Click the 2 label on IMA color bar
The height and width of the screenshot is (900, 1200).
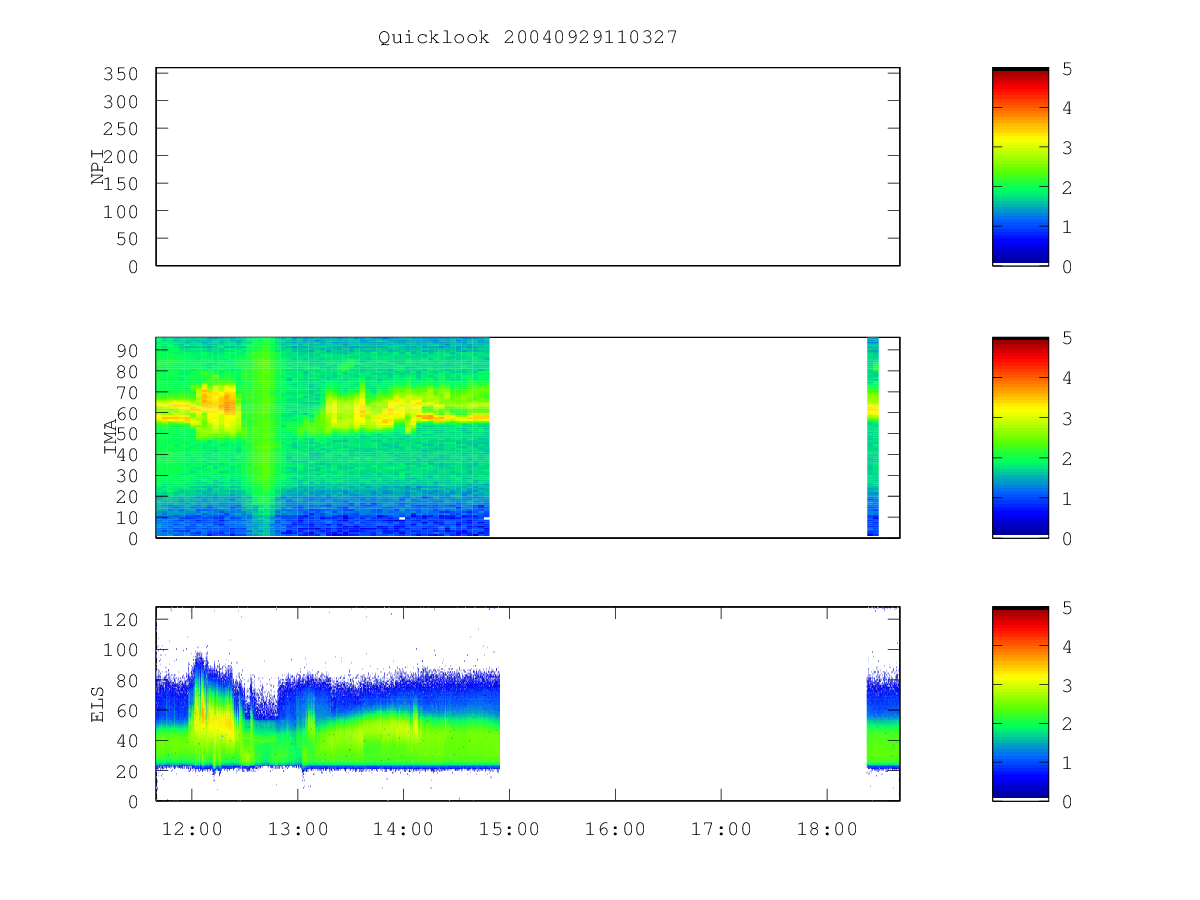tap(1068, 459)
